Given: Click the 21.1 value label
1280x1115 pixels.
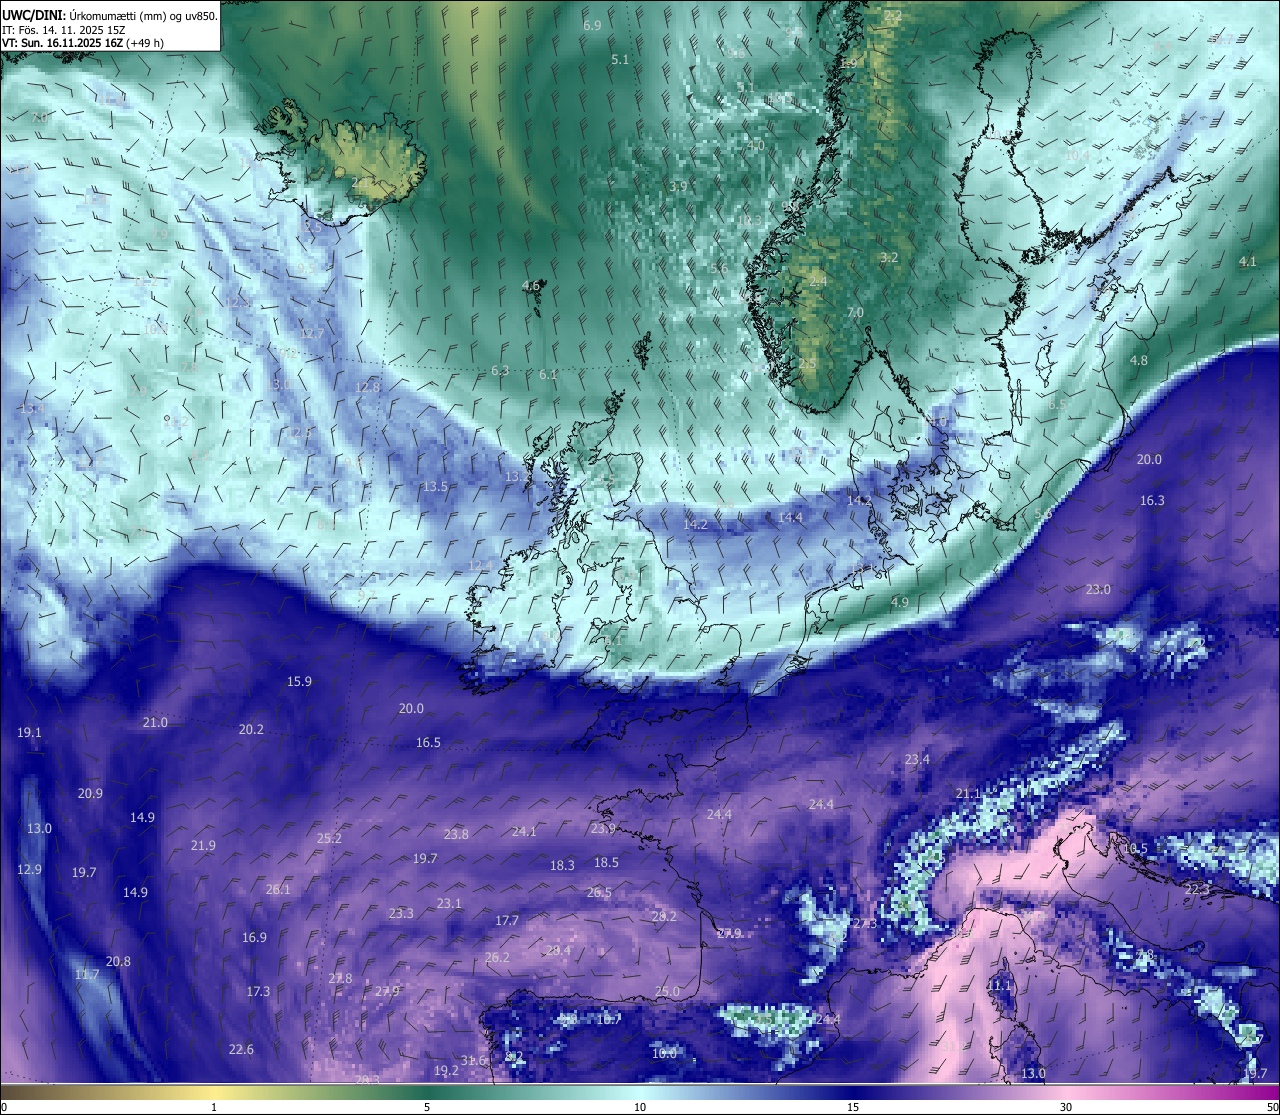Looking at the screenshot, I should pyautogui.click(x=968, y=793).
